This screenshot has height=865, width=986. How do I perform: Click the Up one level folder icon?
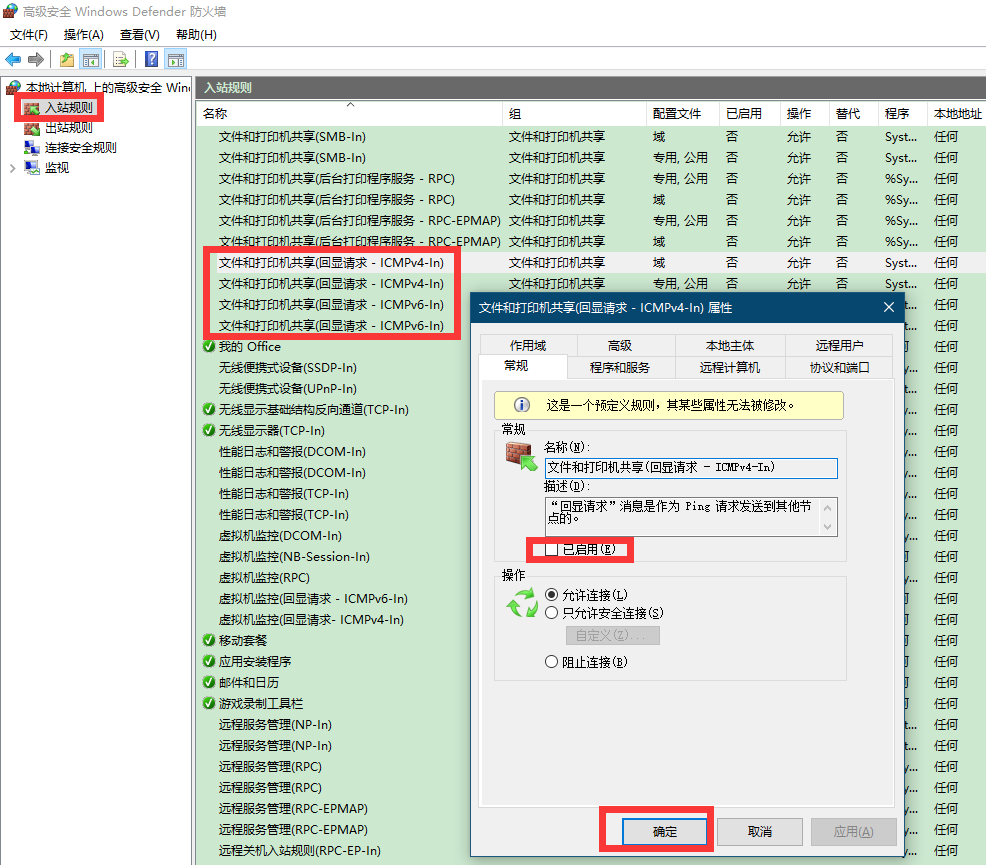[x=67, y=60]
